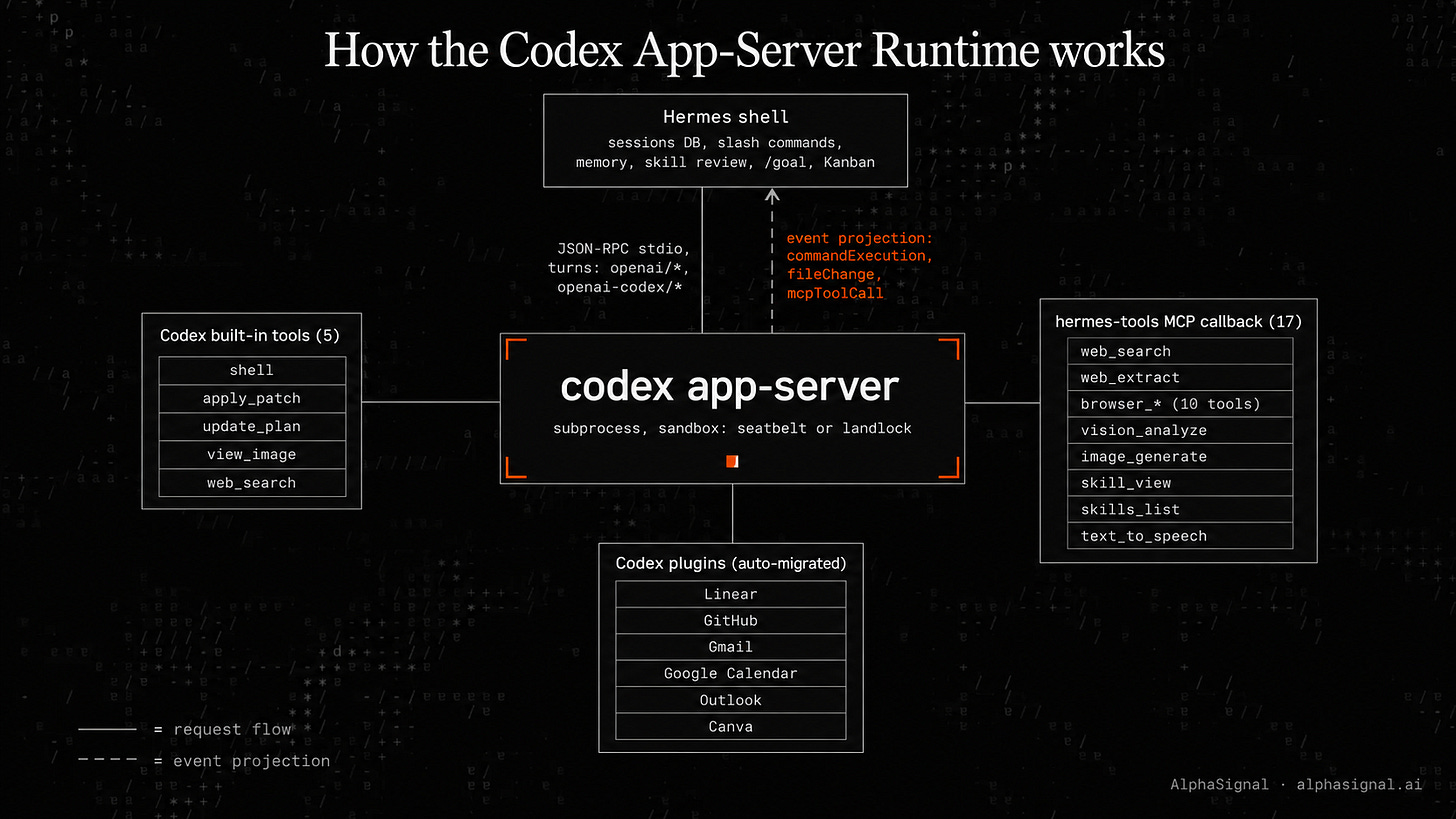Select the 'image_generate' row

[1180, 457]
